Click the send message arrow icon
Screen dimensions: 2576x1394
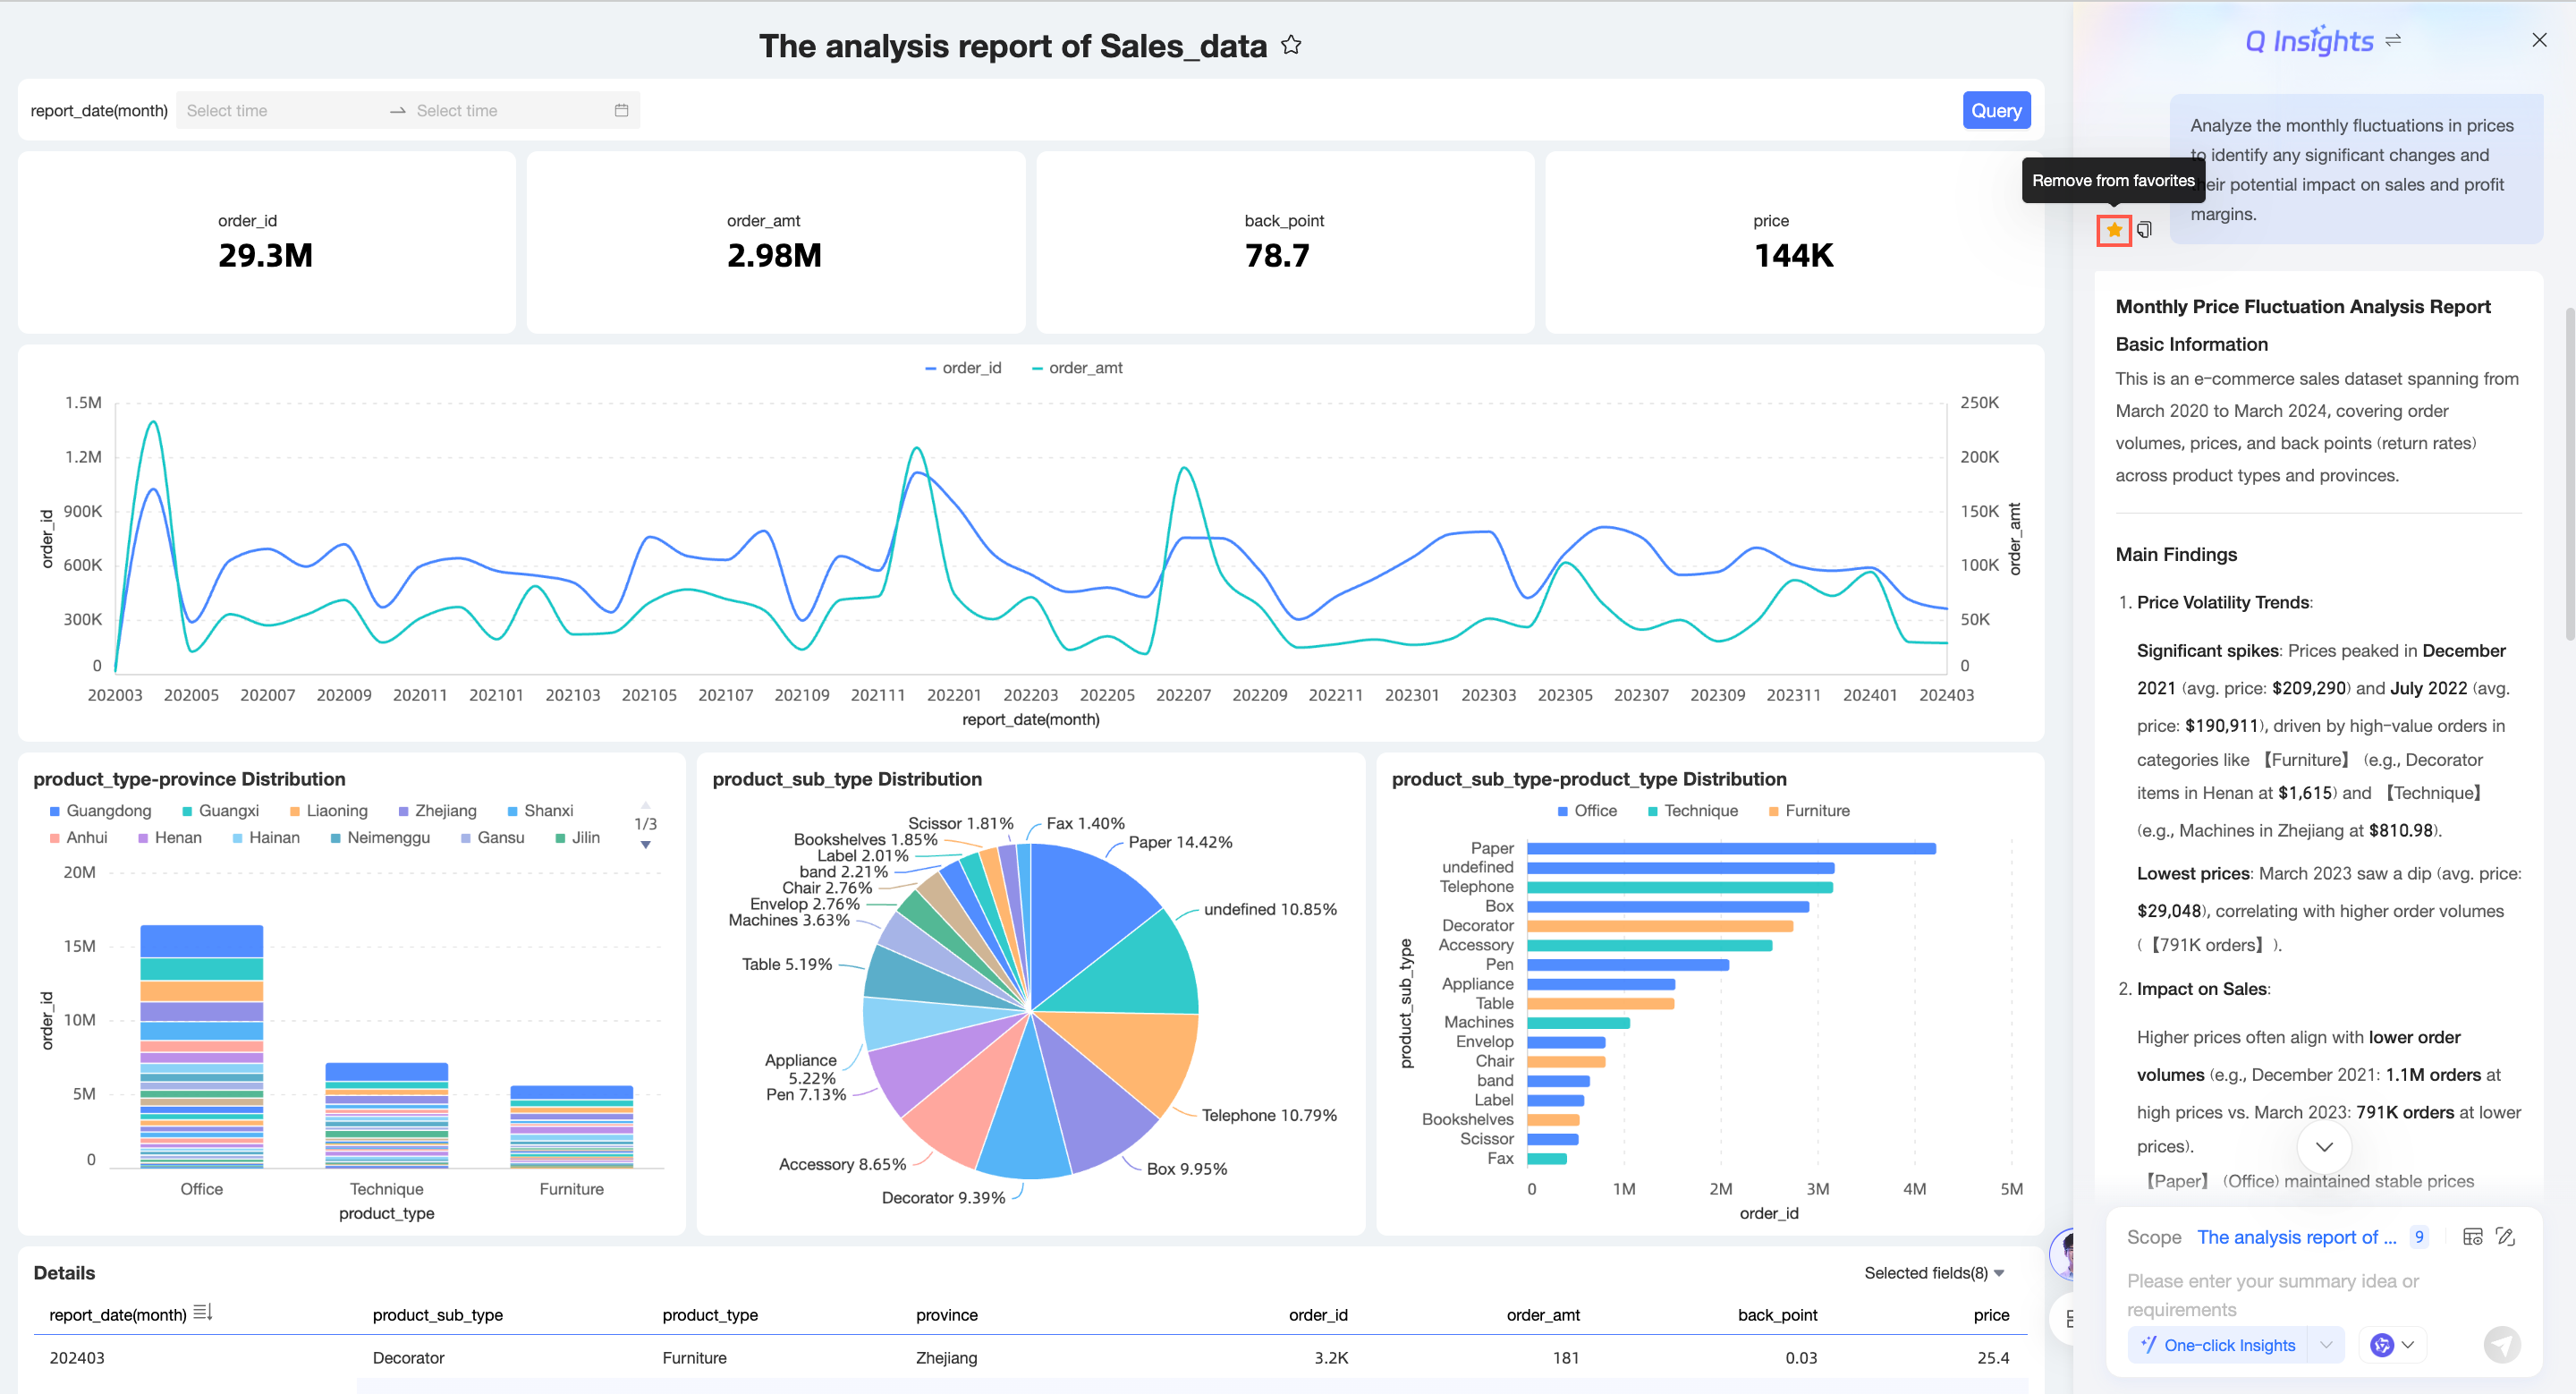pos(2501,1344)
